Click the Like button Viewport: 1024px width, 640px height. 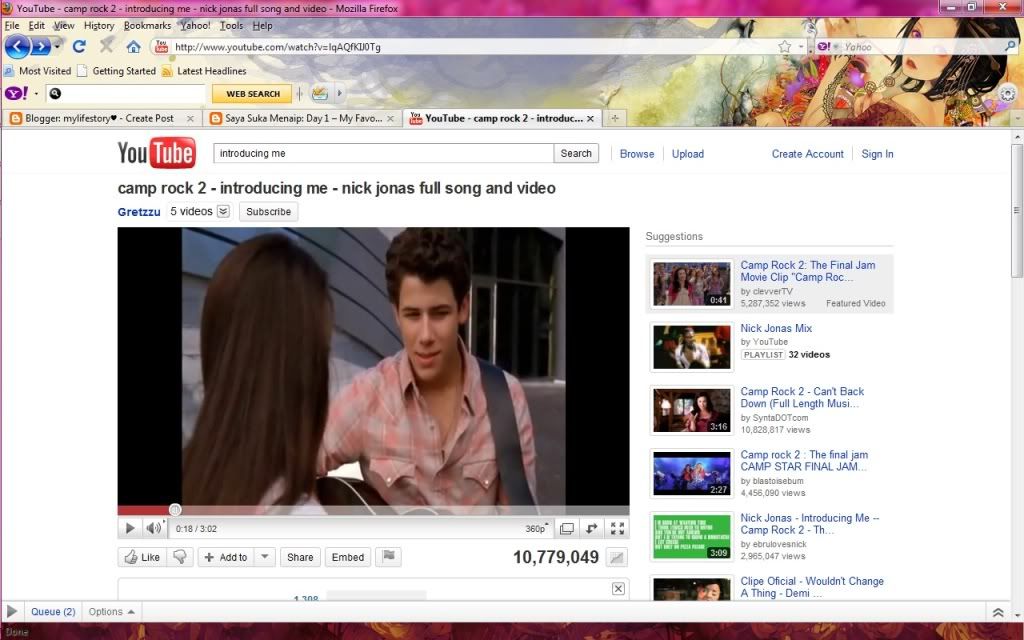pyautogui.click(x=142, y=557)
